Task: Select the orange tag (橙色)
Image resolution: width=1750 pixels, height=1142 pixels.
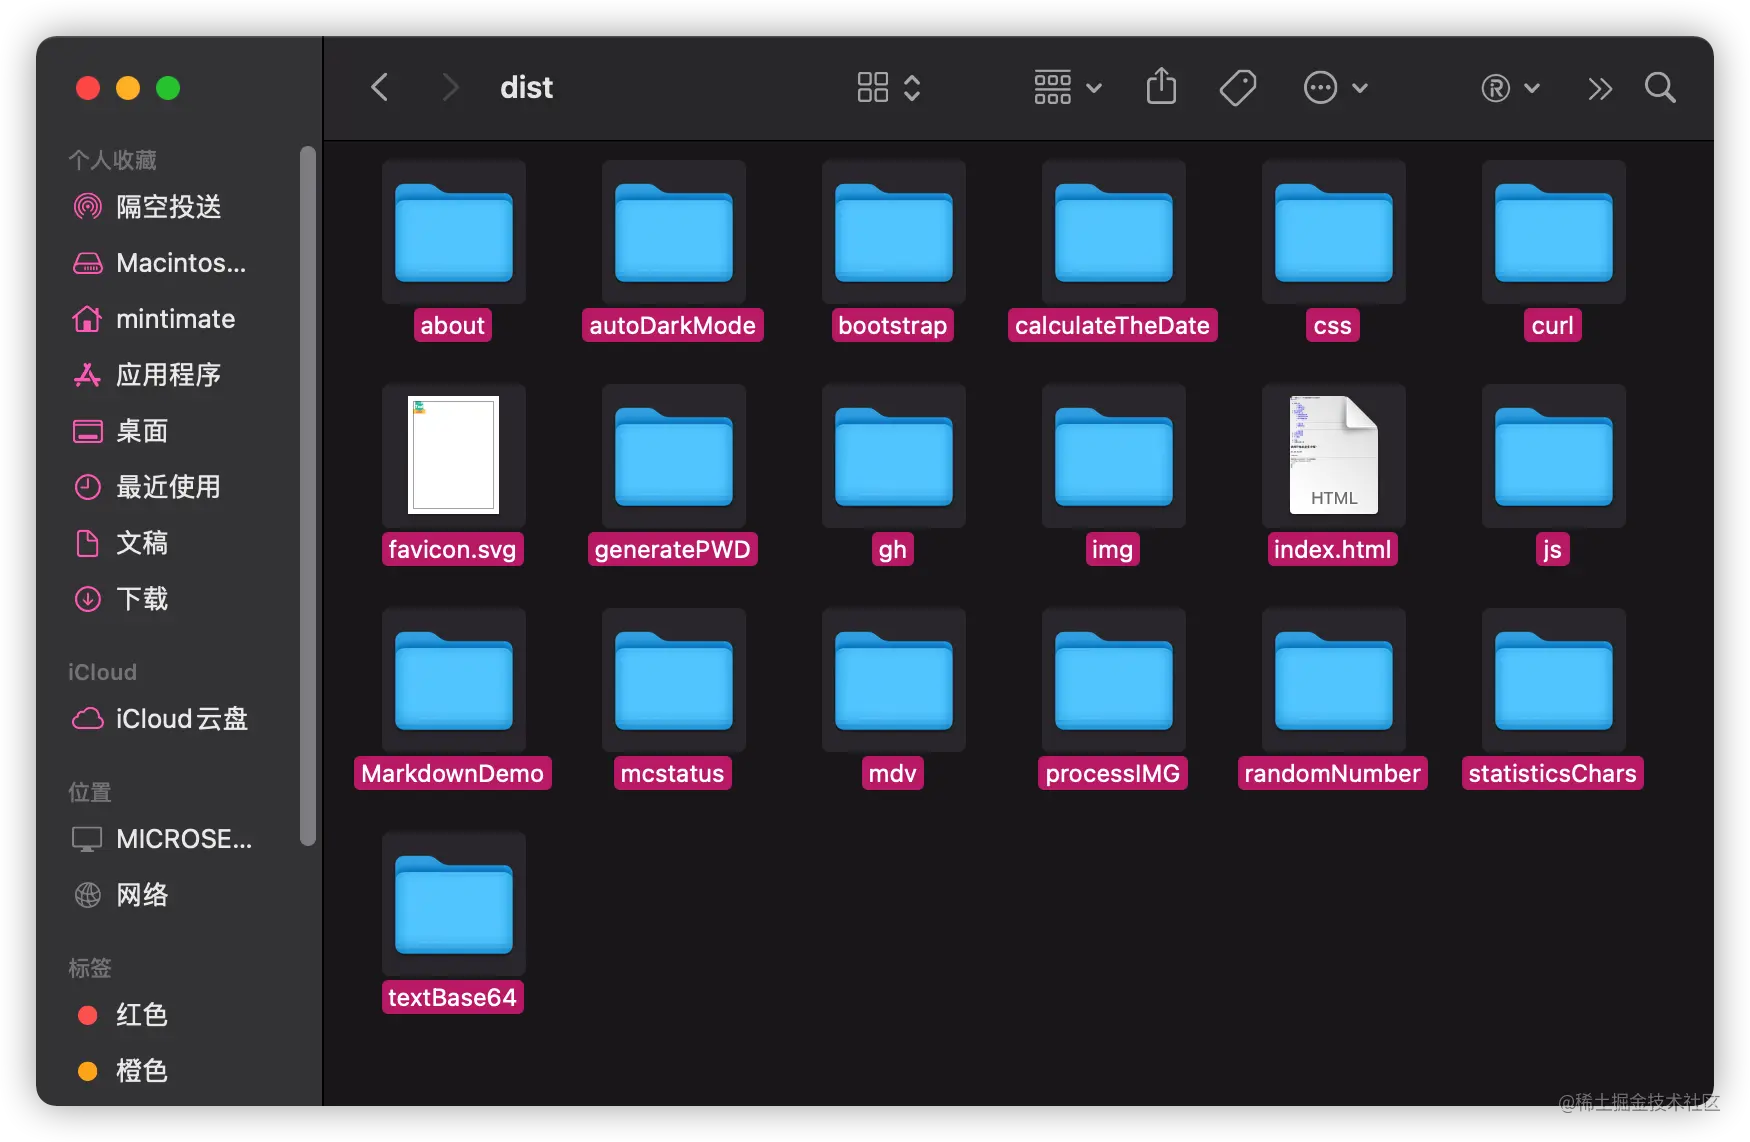Action: [x=140, y=1071]
